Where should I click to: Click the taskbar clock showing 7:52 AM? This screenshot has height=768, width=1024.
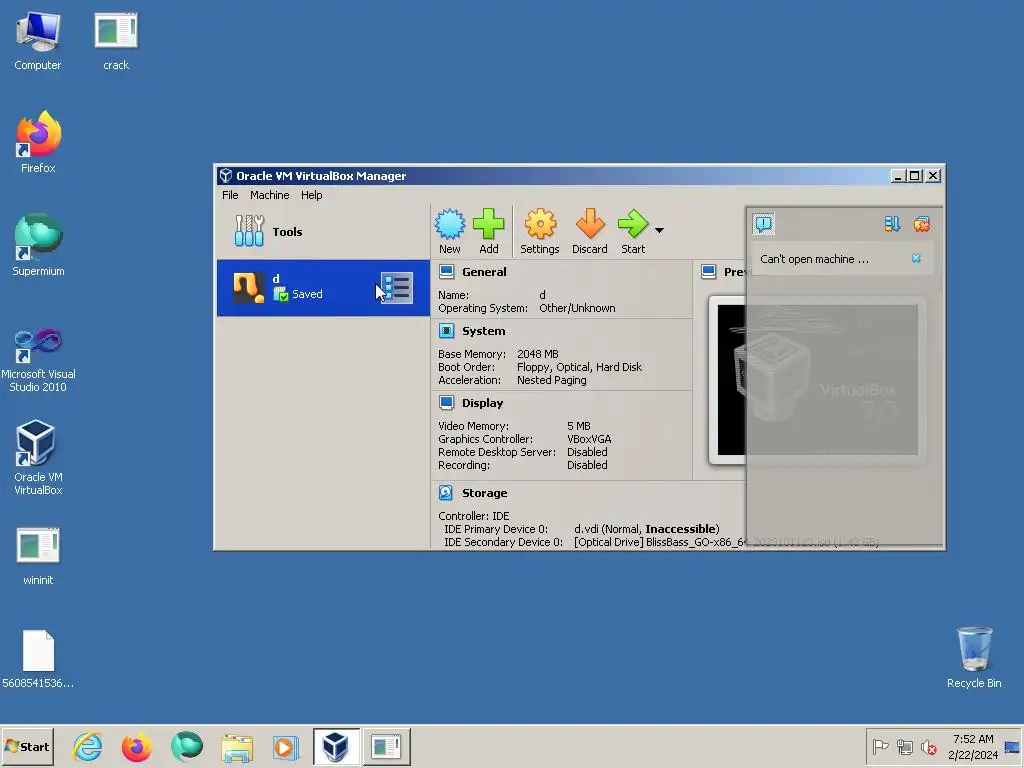click(x=973, y=746)
